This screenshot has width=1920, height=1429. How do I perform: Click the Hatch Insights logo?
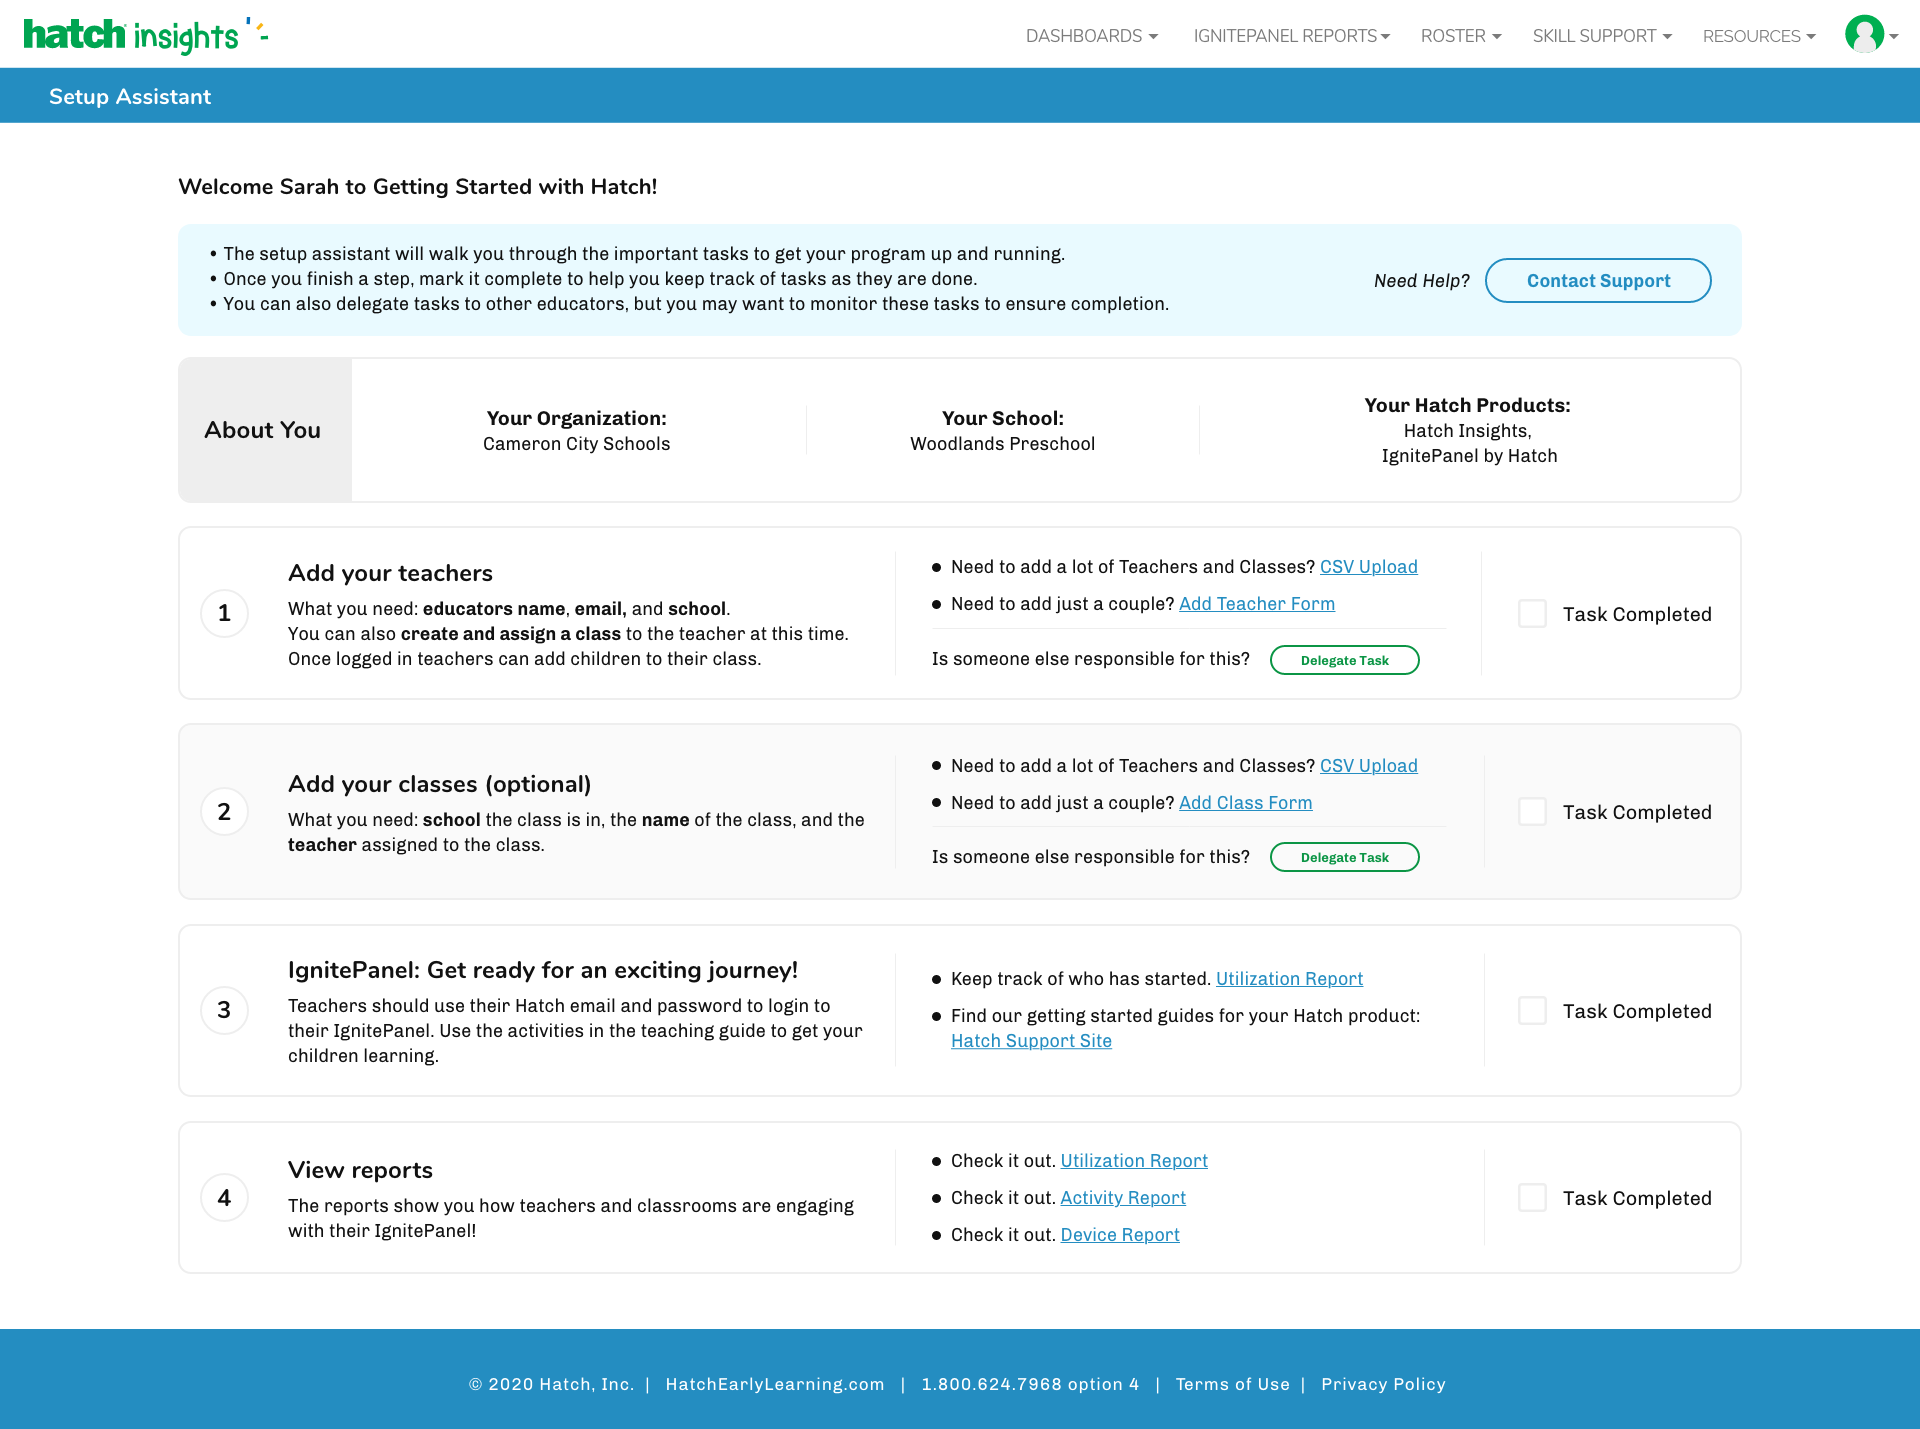(x=146, y=35)
